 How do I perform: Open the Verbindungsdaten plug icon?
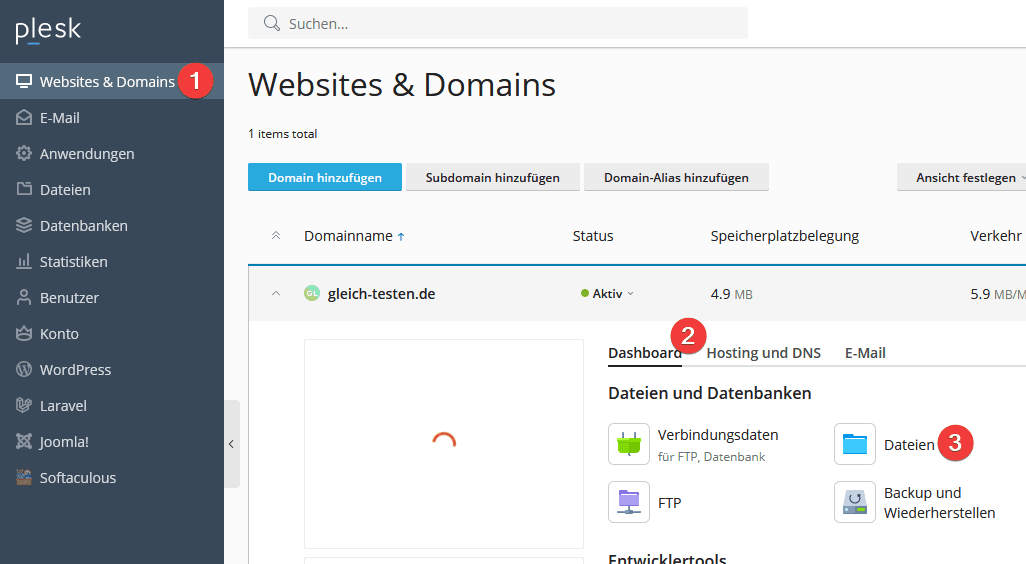629,444
